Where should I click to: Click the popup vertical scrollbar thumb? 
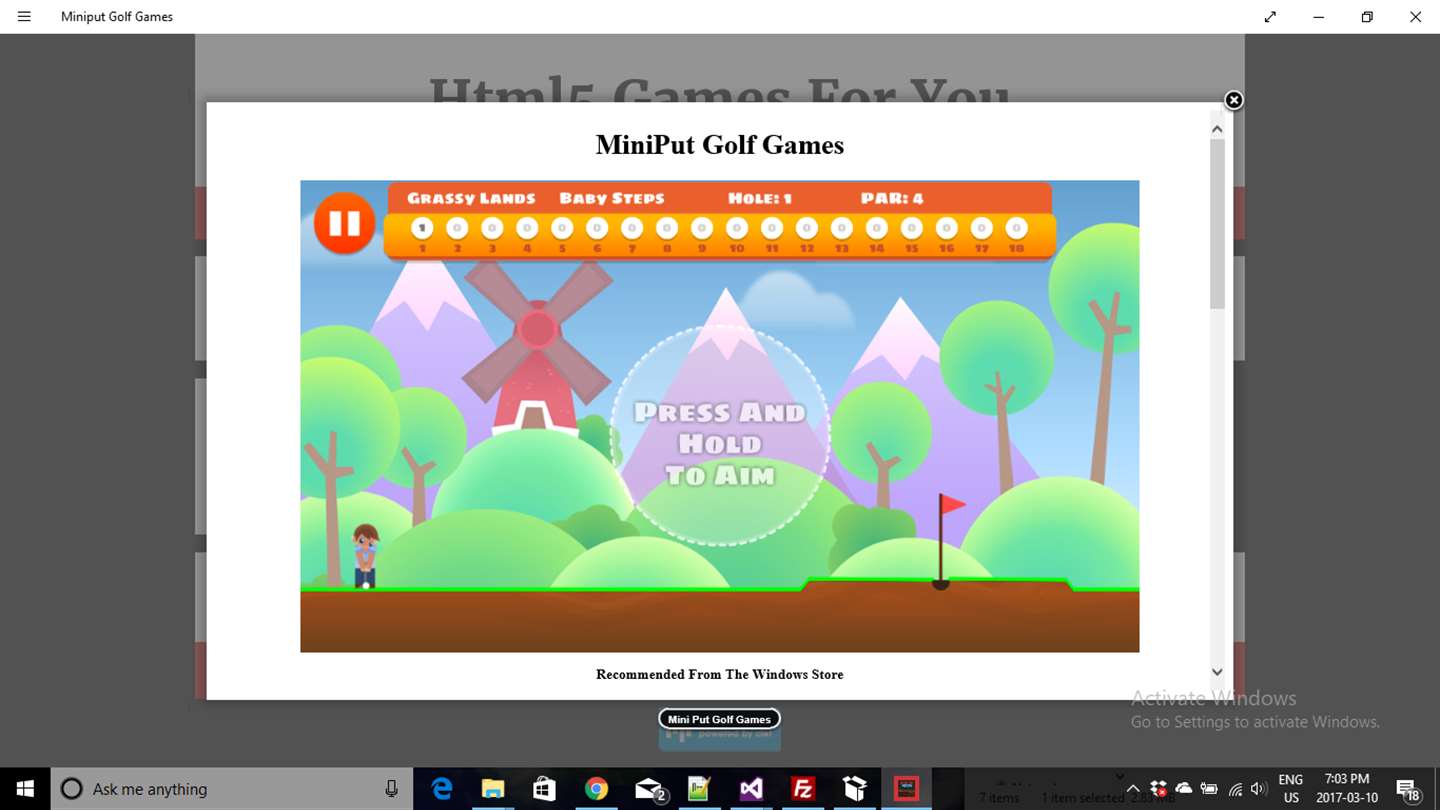click(x=1217, y=223)
